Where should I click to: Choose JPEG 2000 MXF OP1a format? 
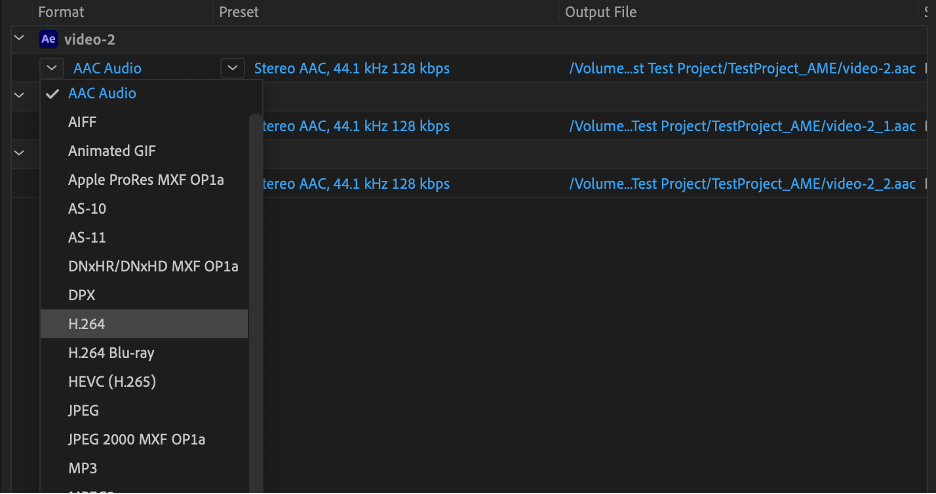click(144, 439)
